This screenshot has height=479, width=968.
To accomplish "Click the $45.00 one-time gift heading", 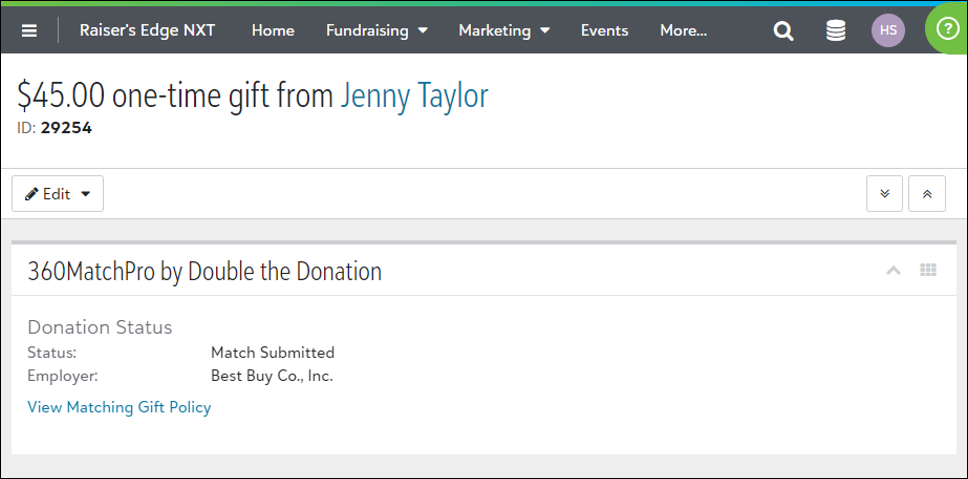I will [175, 96].
